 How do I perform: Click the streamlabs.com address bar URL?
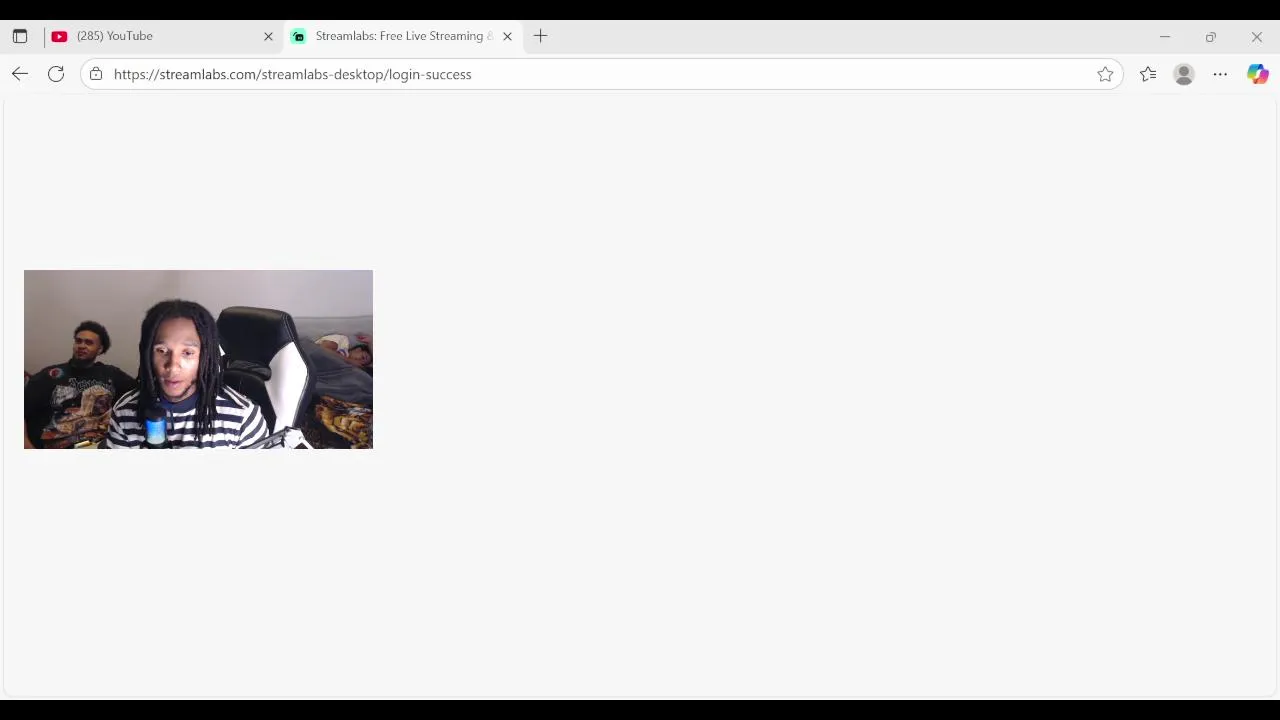tap(292, 74)
